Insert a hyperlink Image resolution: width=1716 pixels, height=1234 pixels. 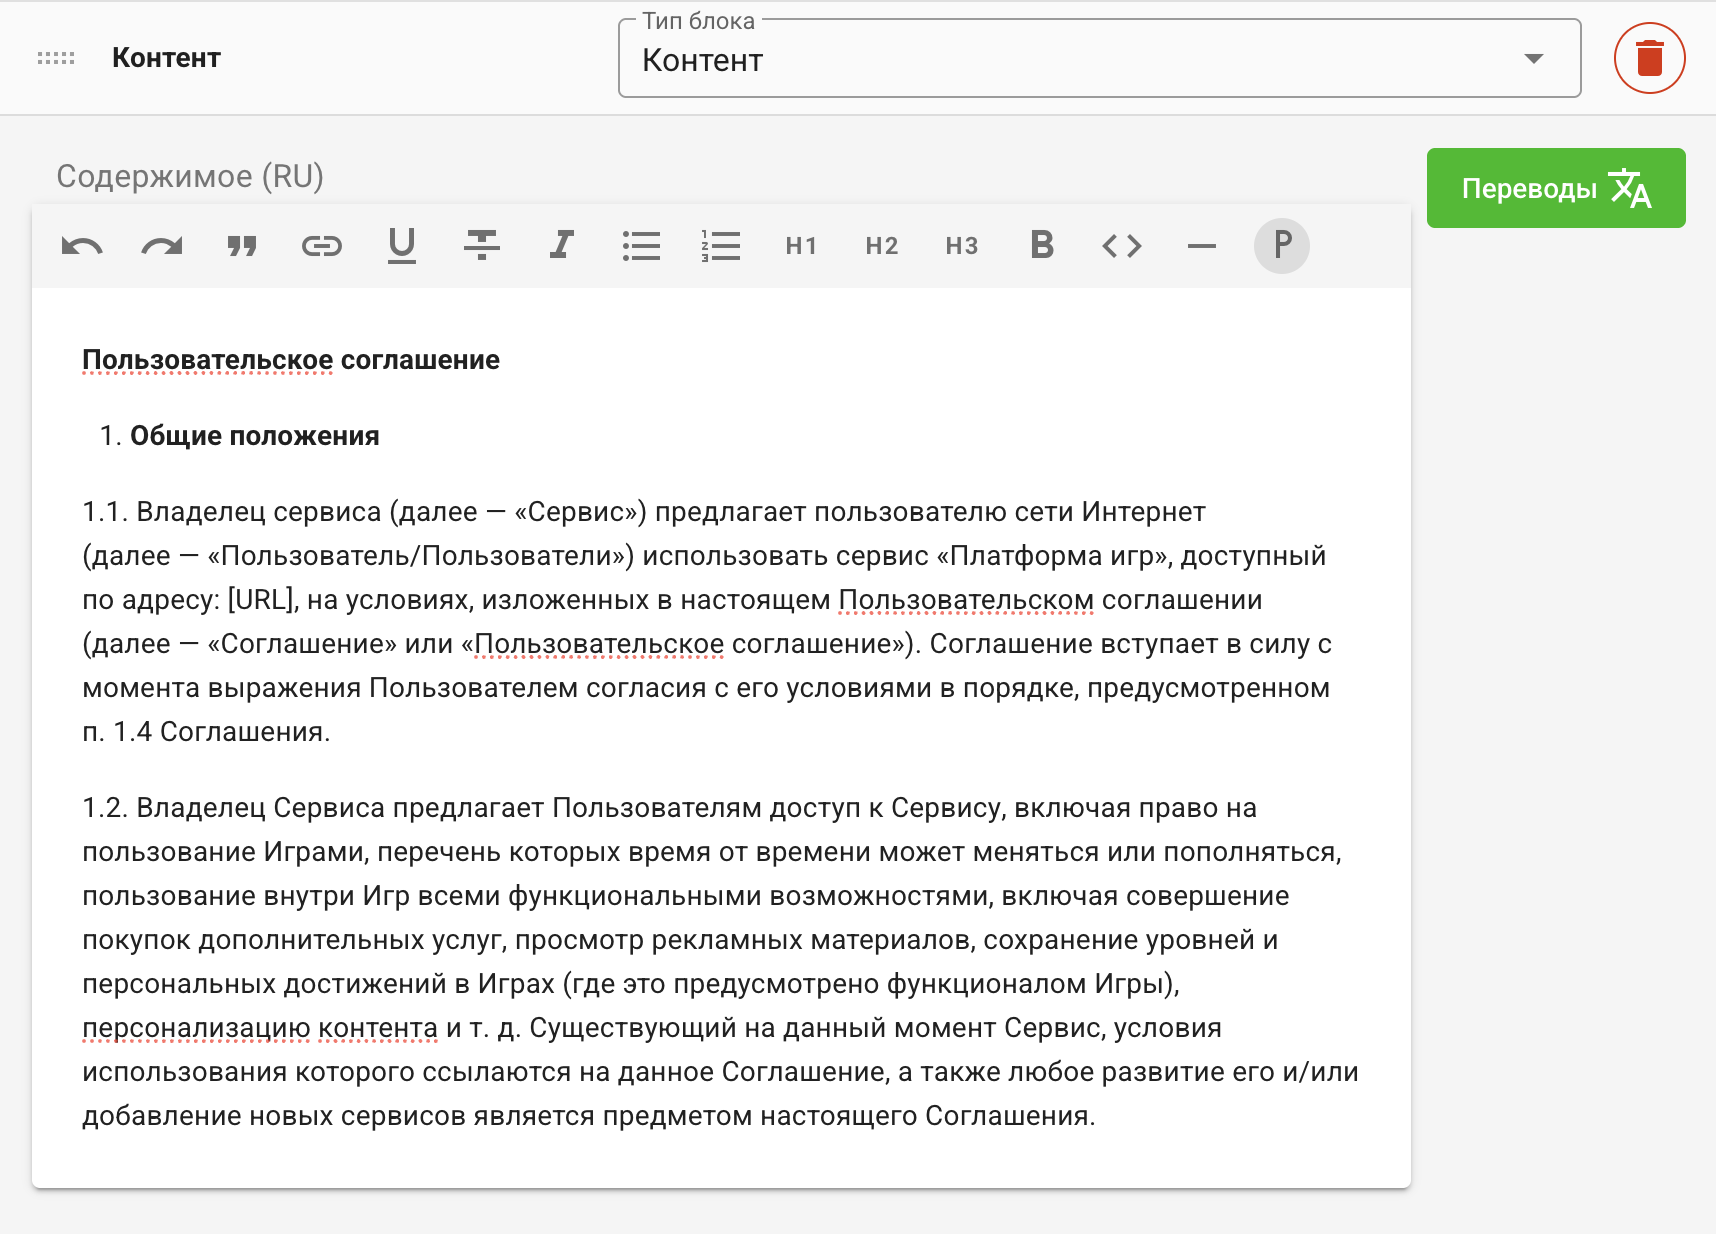322,246
